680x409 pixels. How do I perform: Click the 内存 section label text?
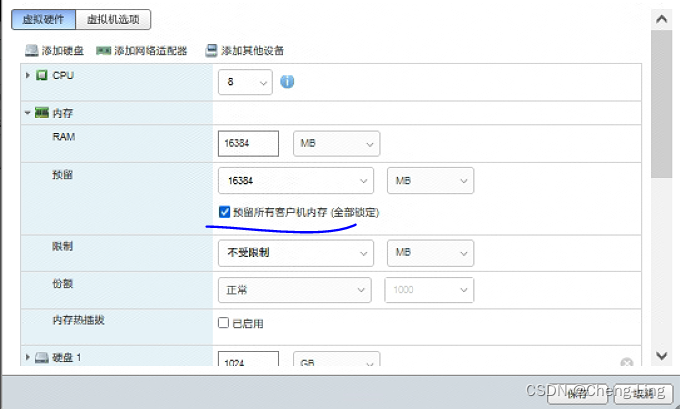[x=62, y=113]
